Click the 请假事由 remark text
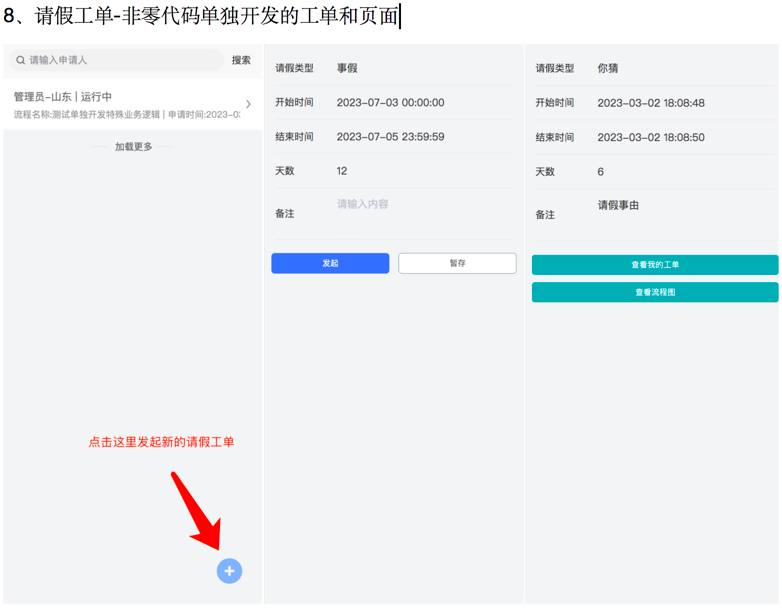 (618, 206)
